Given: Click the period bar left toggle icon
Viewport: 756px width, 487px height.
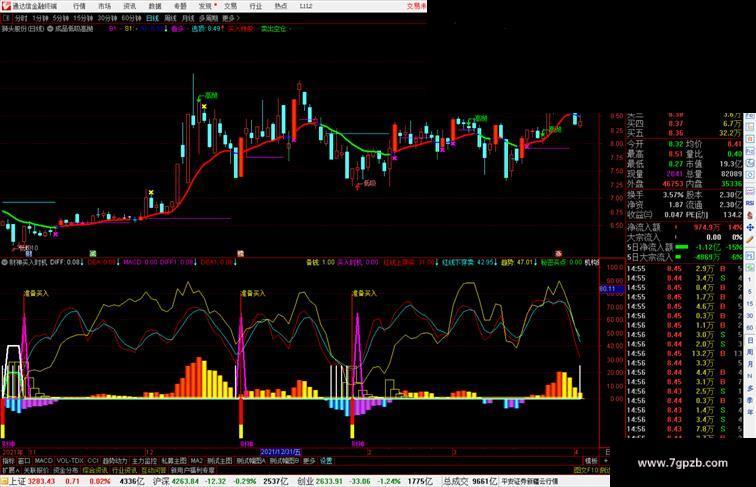Looking at the screenshot, I should (6, 18).
